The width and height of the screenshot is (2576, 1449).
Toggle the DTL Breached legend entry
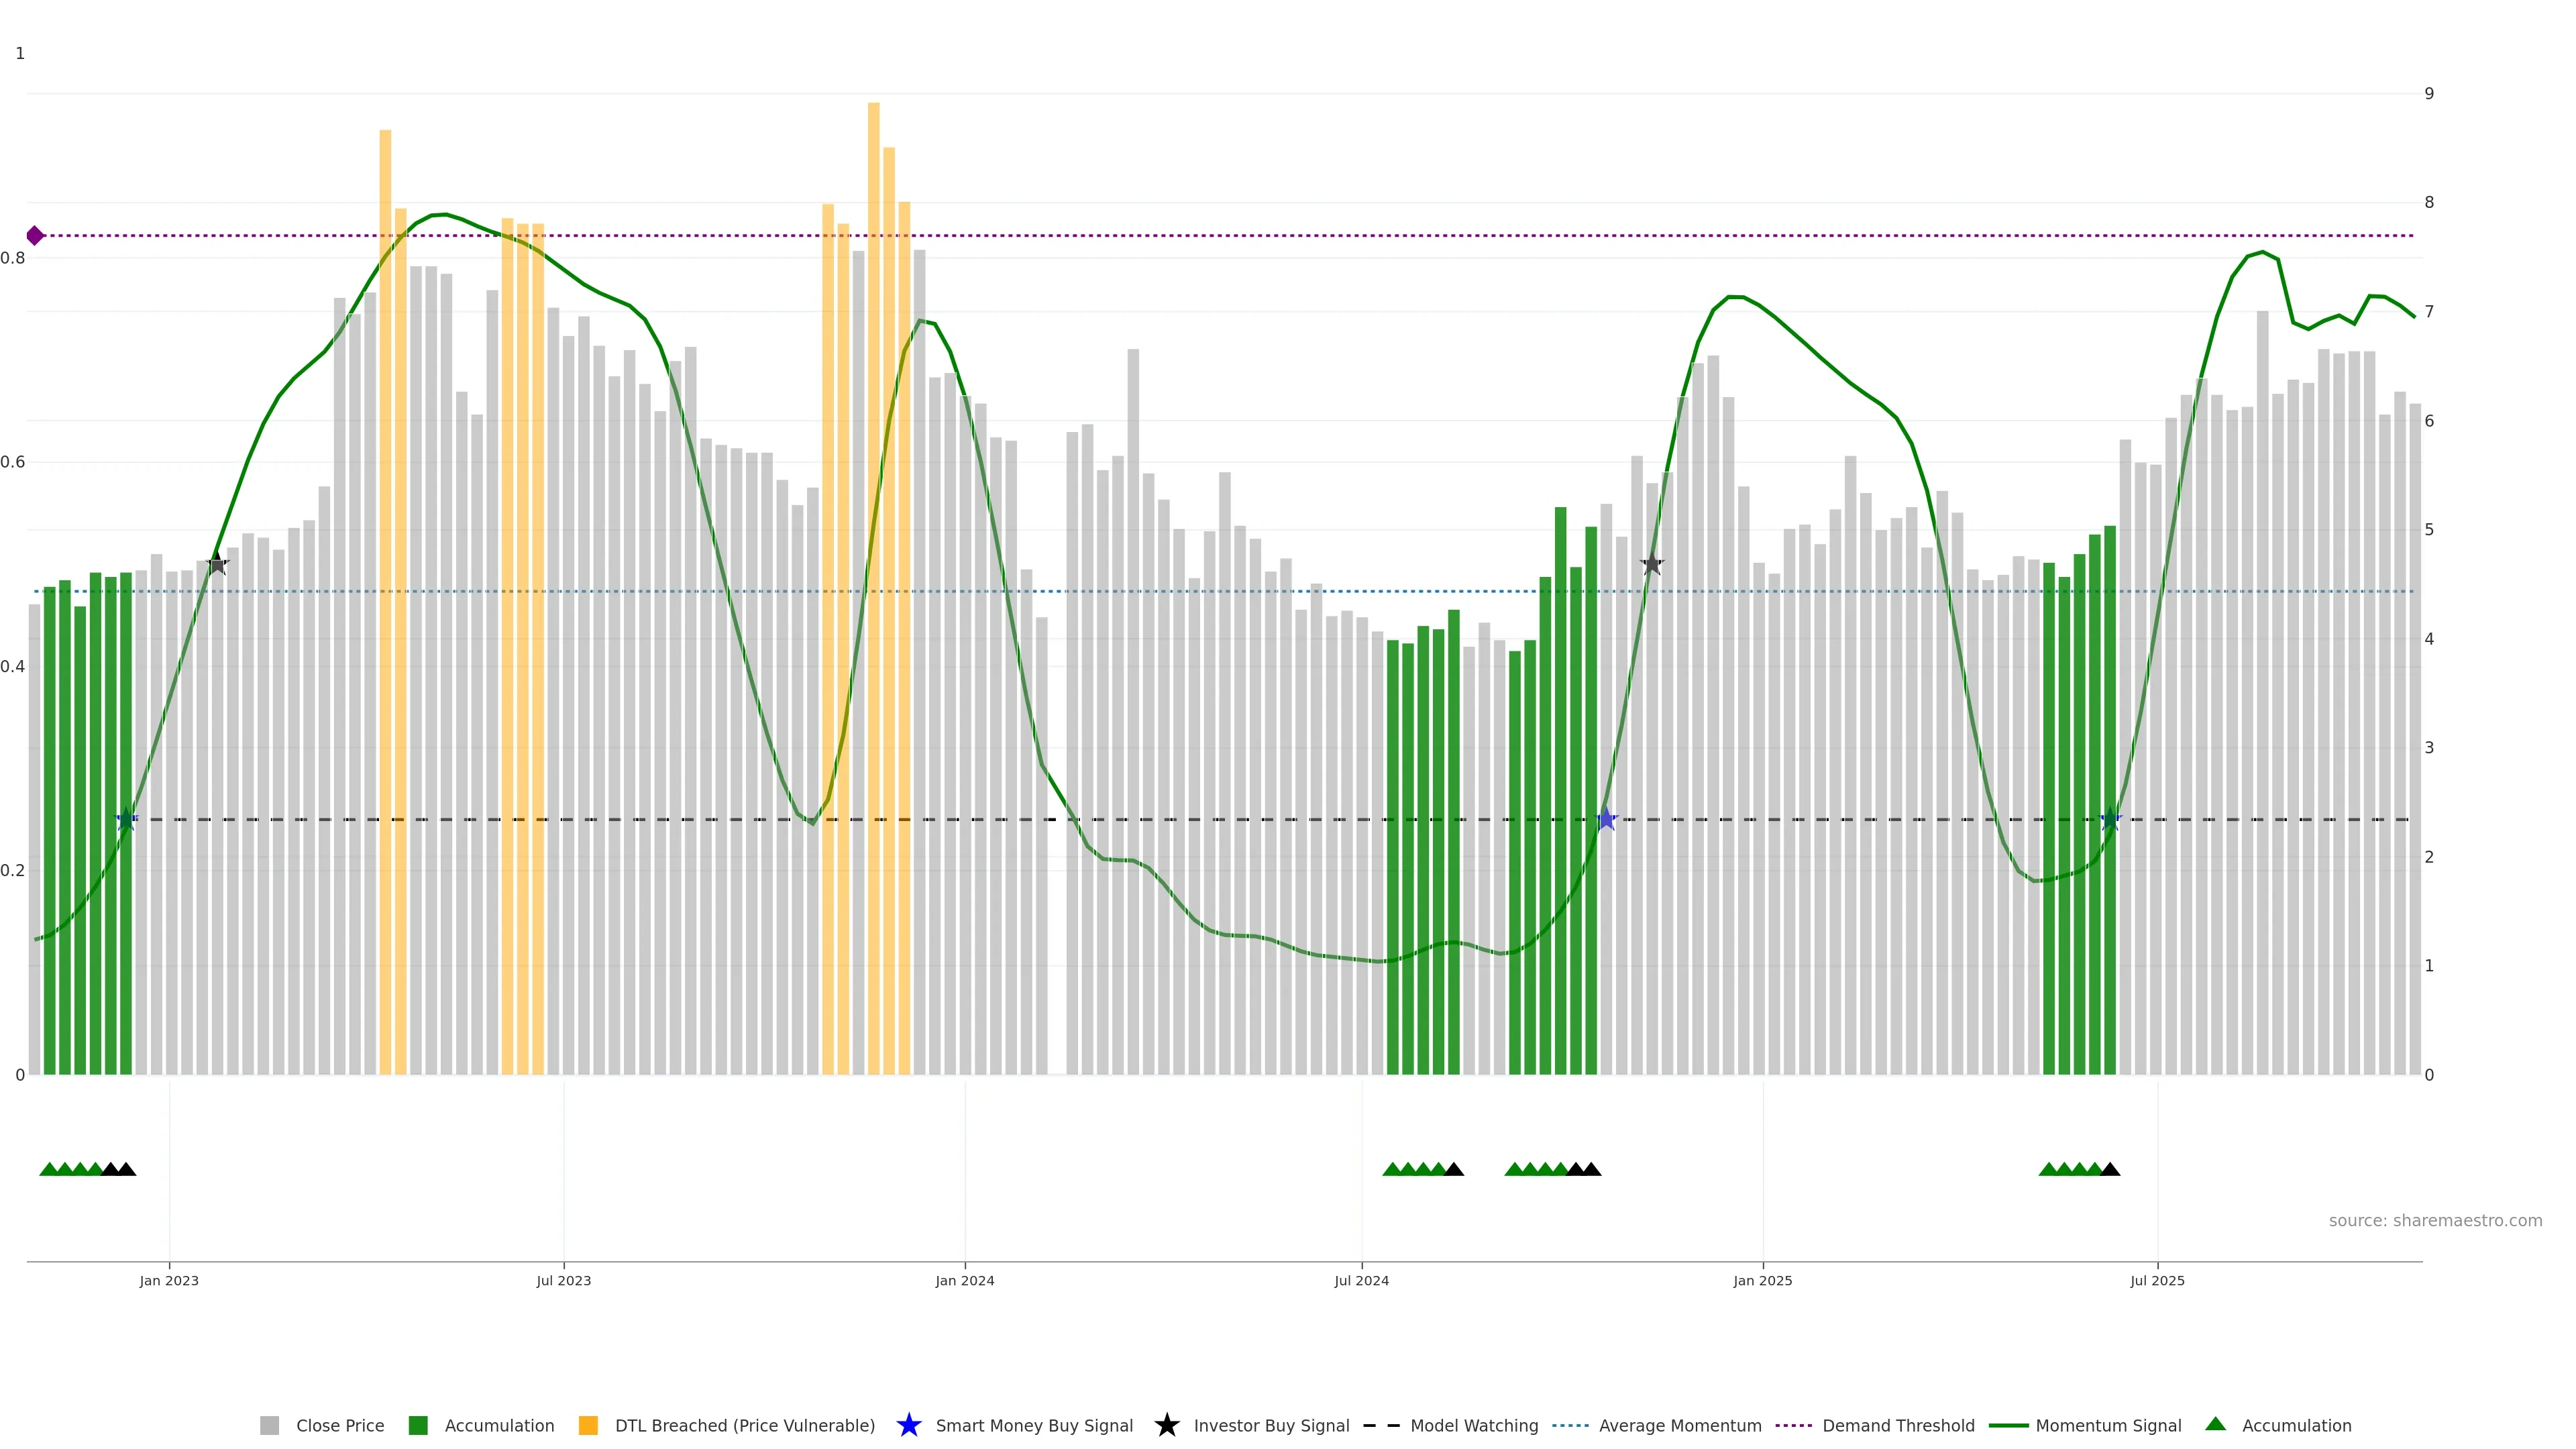click(x=744, y=1426)
